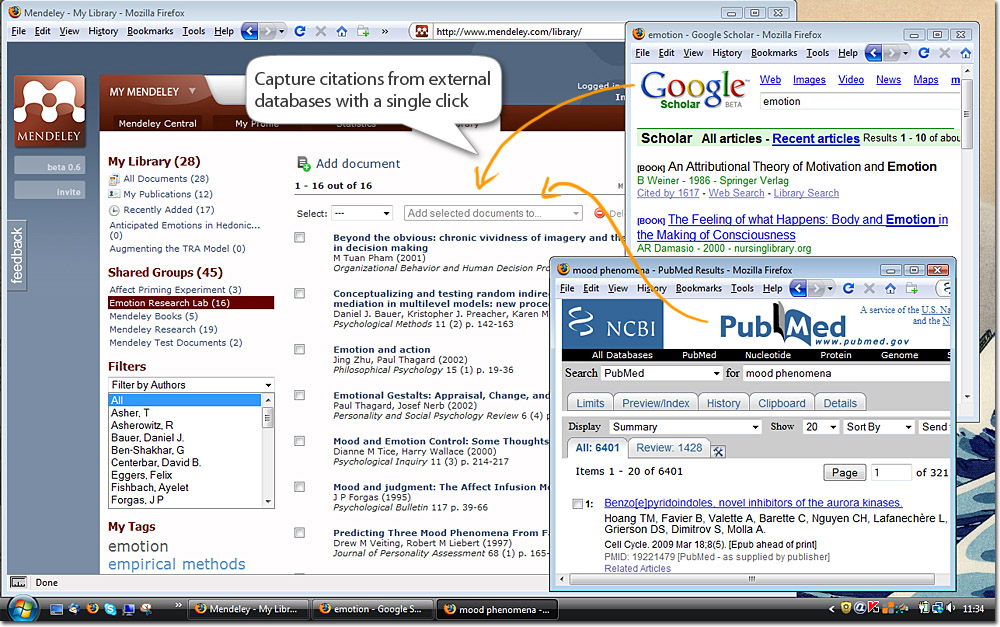Open the PubMed Preview/Index tab
The image size is (1000, 627).
(x=656, y=403)
